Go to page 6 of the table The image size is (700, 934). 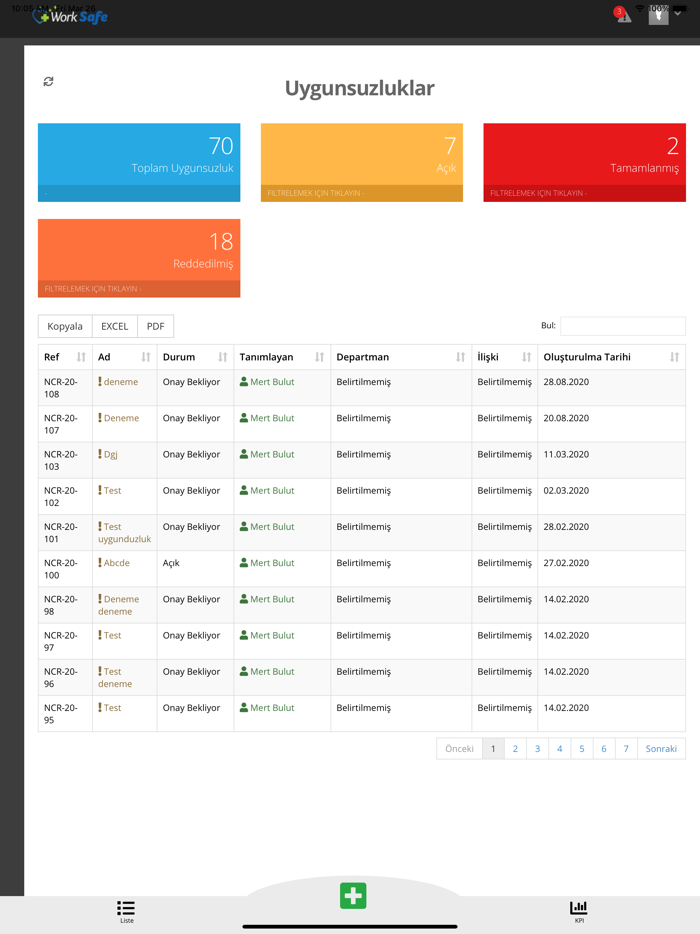(x=603, y=749)
